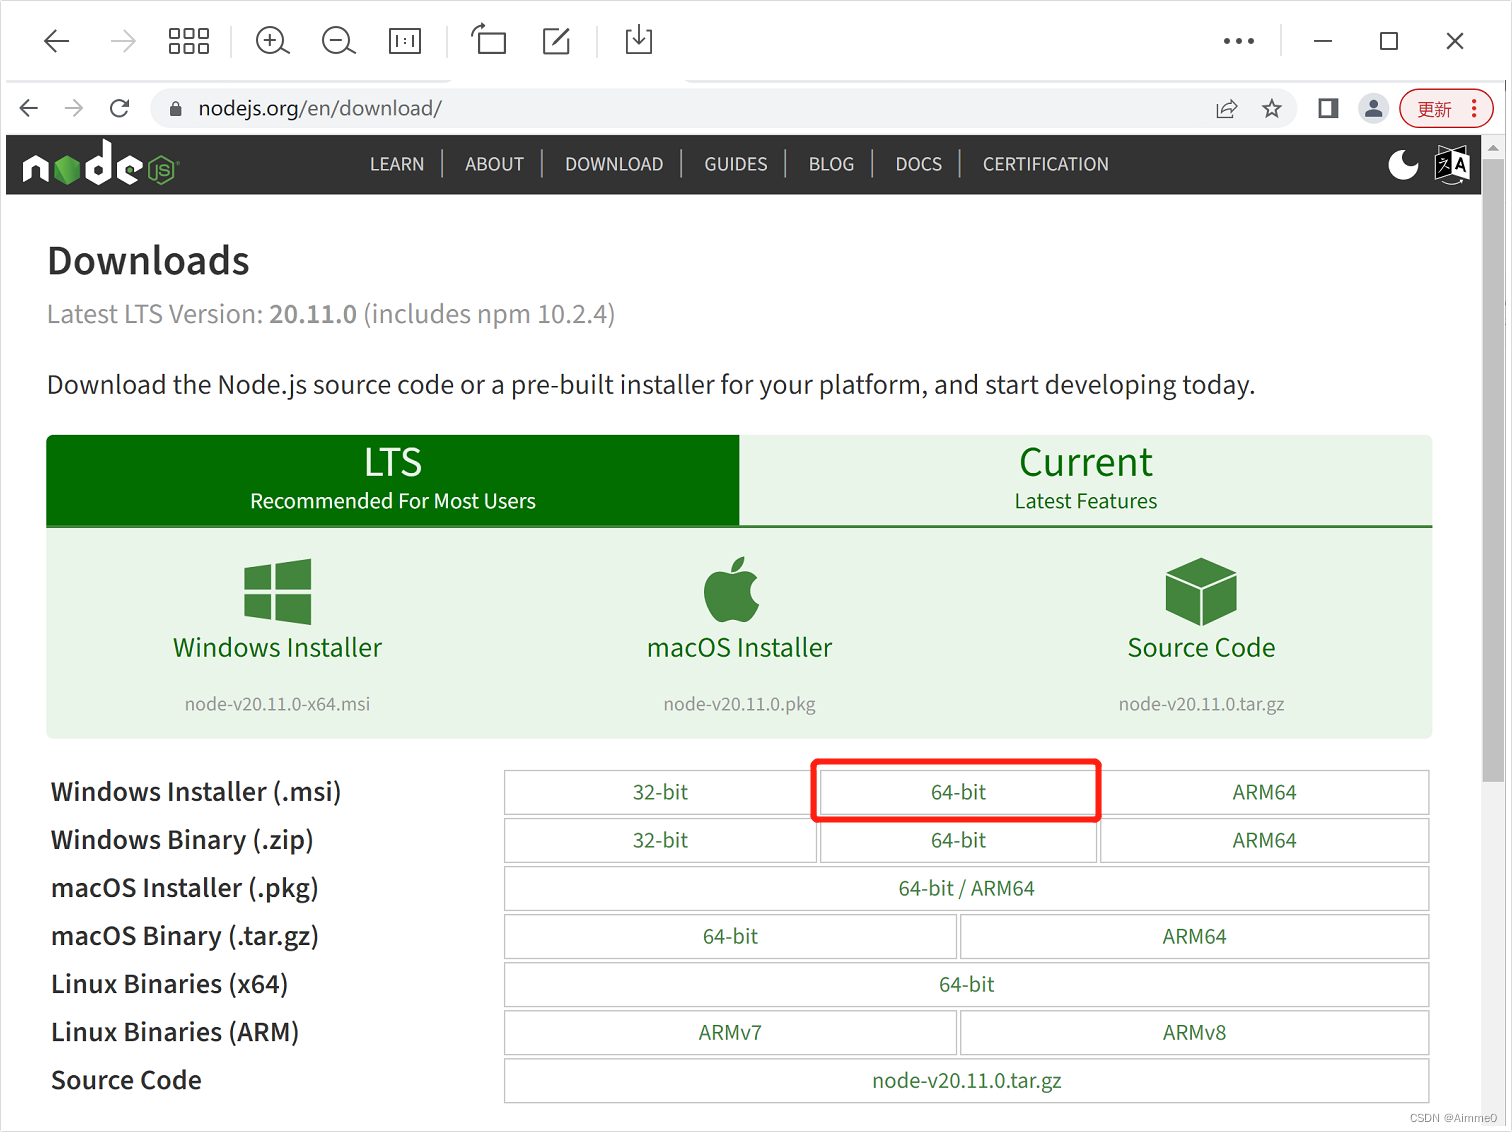
Task: Click node-v20.11.0.tar.gz under Source Code icon
Action: pyautogui.click(x=1201, y=704)
